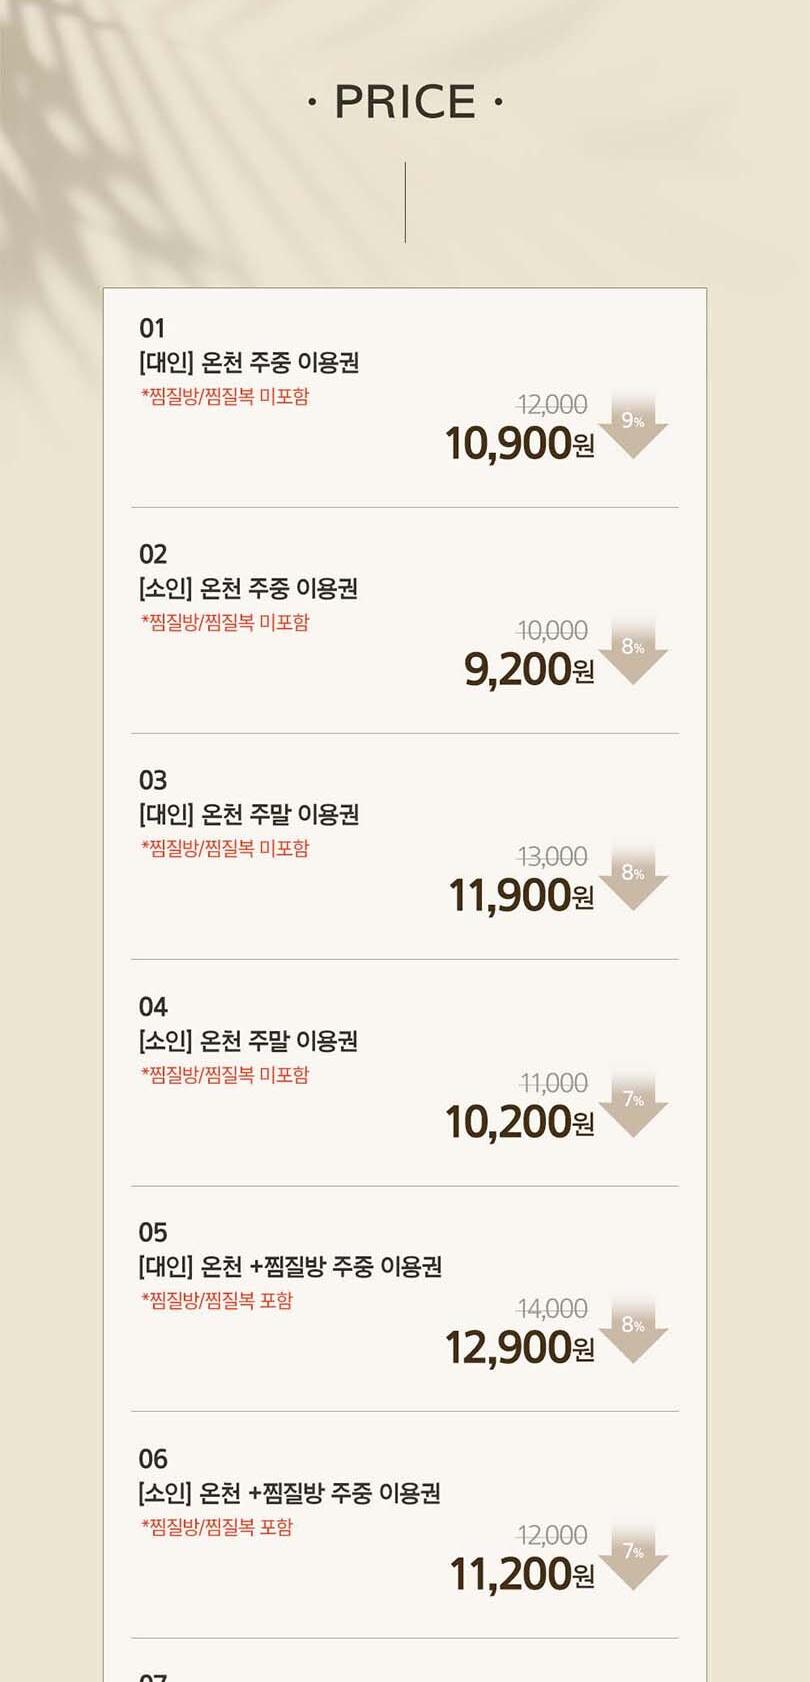Select [소인] 온천 주중 이용권 title

248,588
